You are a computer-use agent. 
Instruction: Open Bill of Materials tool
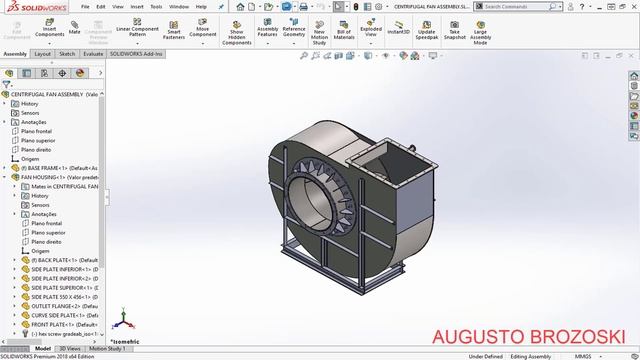click(x=344, y=31)
